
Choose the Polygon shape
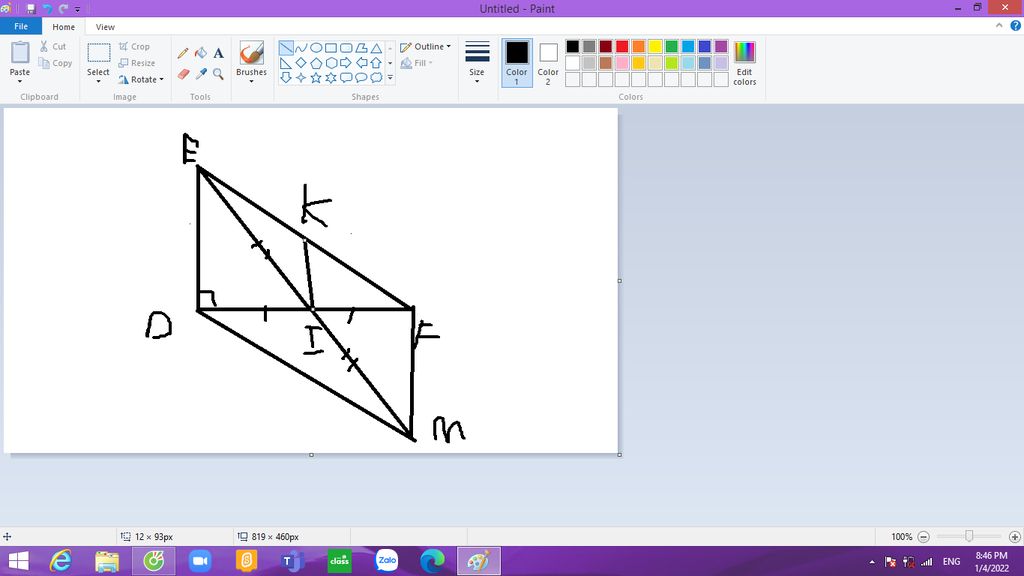(x=361, y=48)
